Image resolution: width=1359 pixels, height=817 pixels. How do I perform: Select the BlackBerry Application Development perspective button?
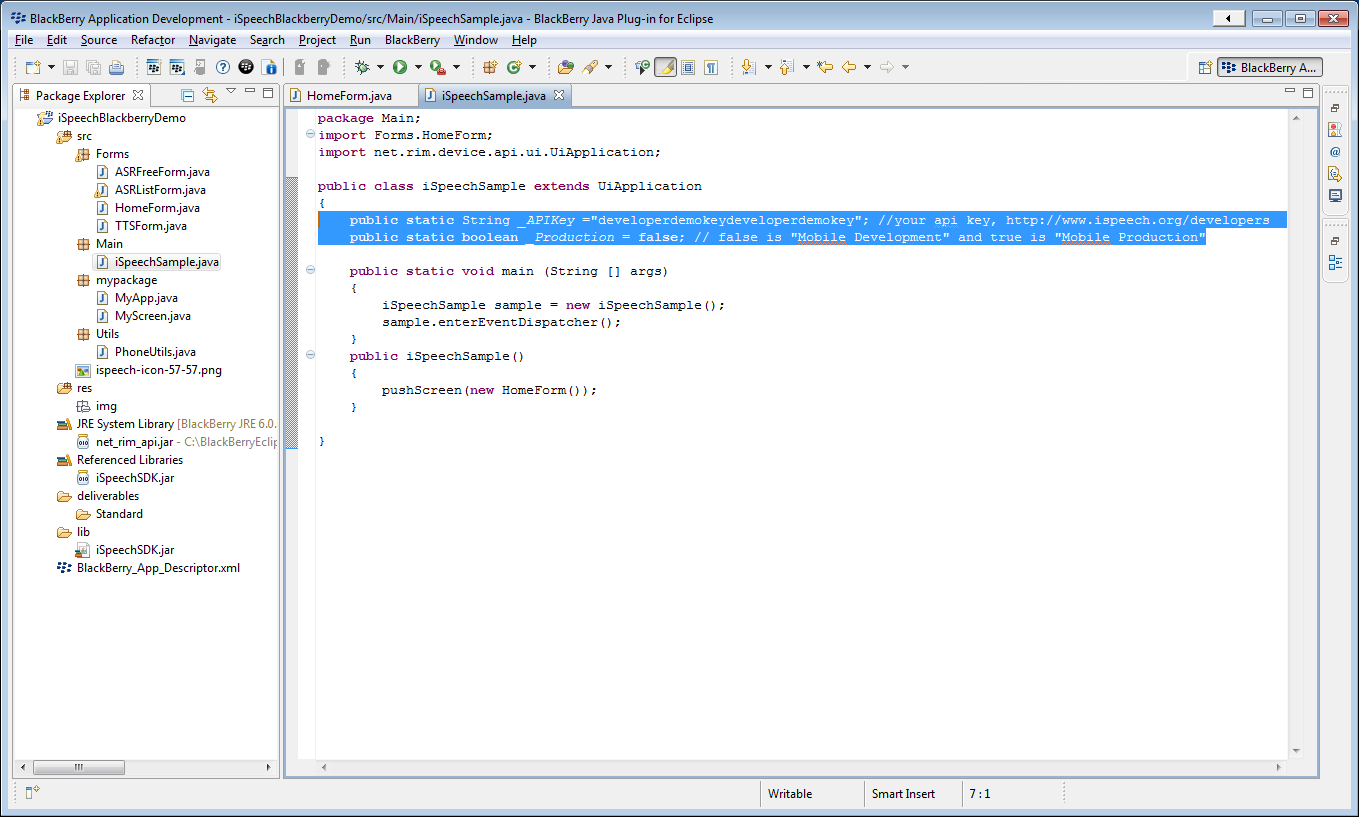tap(1269, 68)
